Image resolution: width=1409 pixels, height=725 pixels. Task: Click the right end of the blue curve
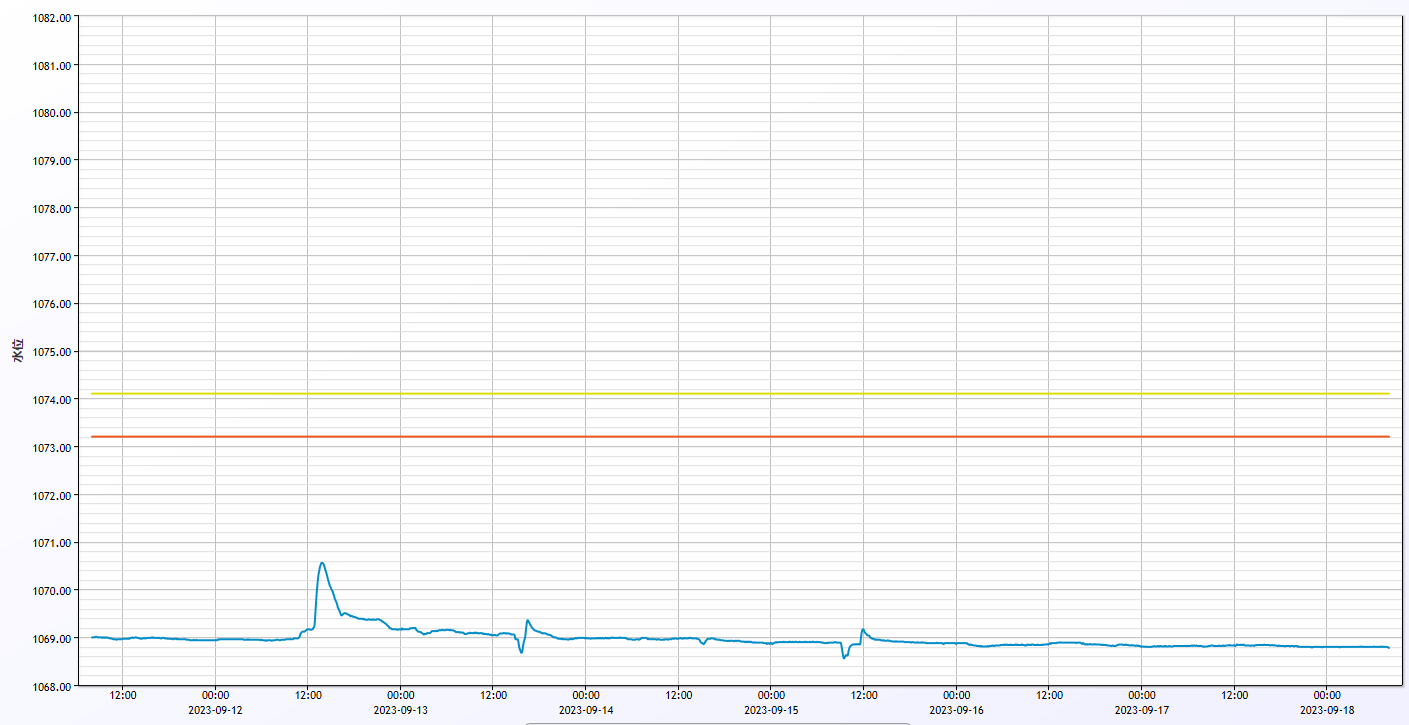coord(1388,647)
